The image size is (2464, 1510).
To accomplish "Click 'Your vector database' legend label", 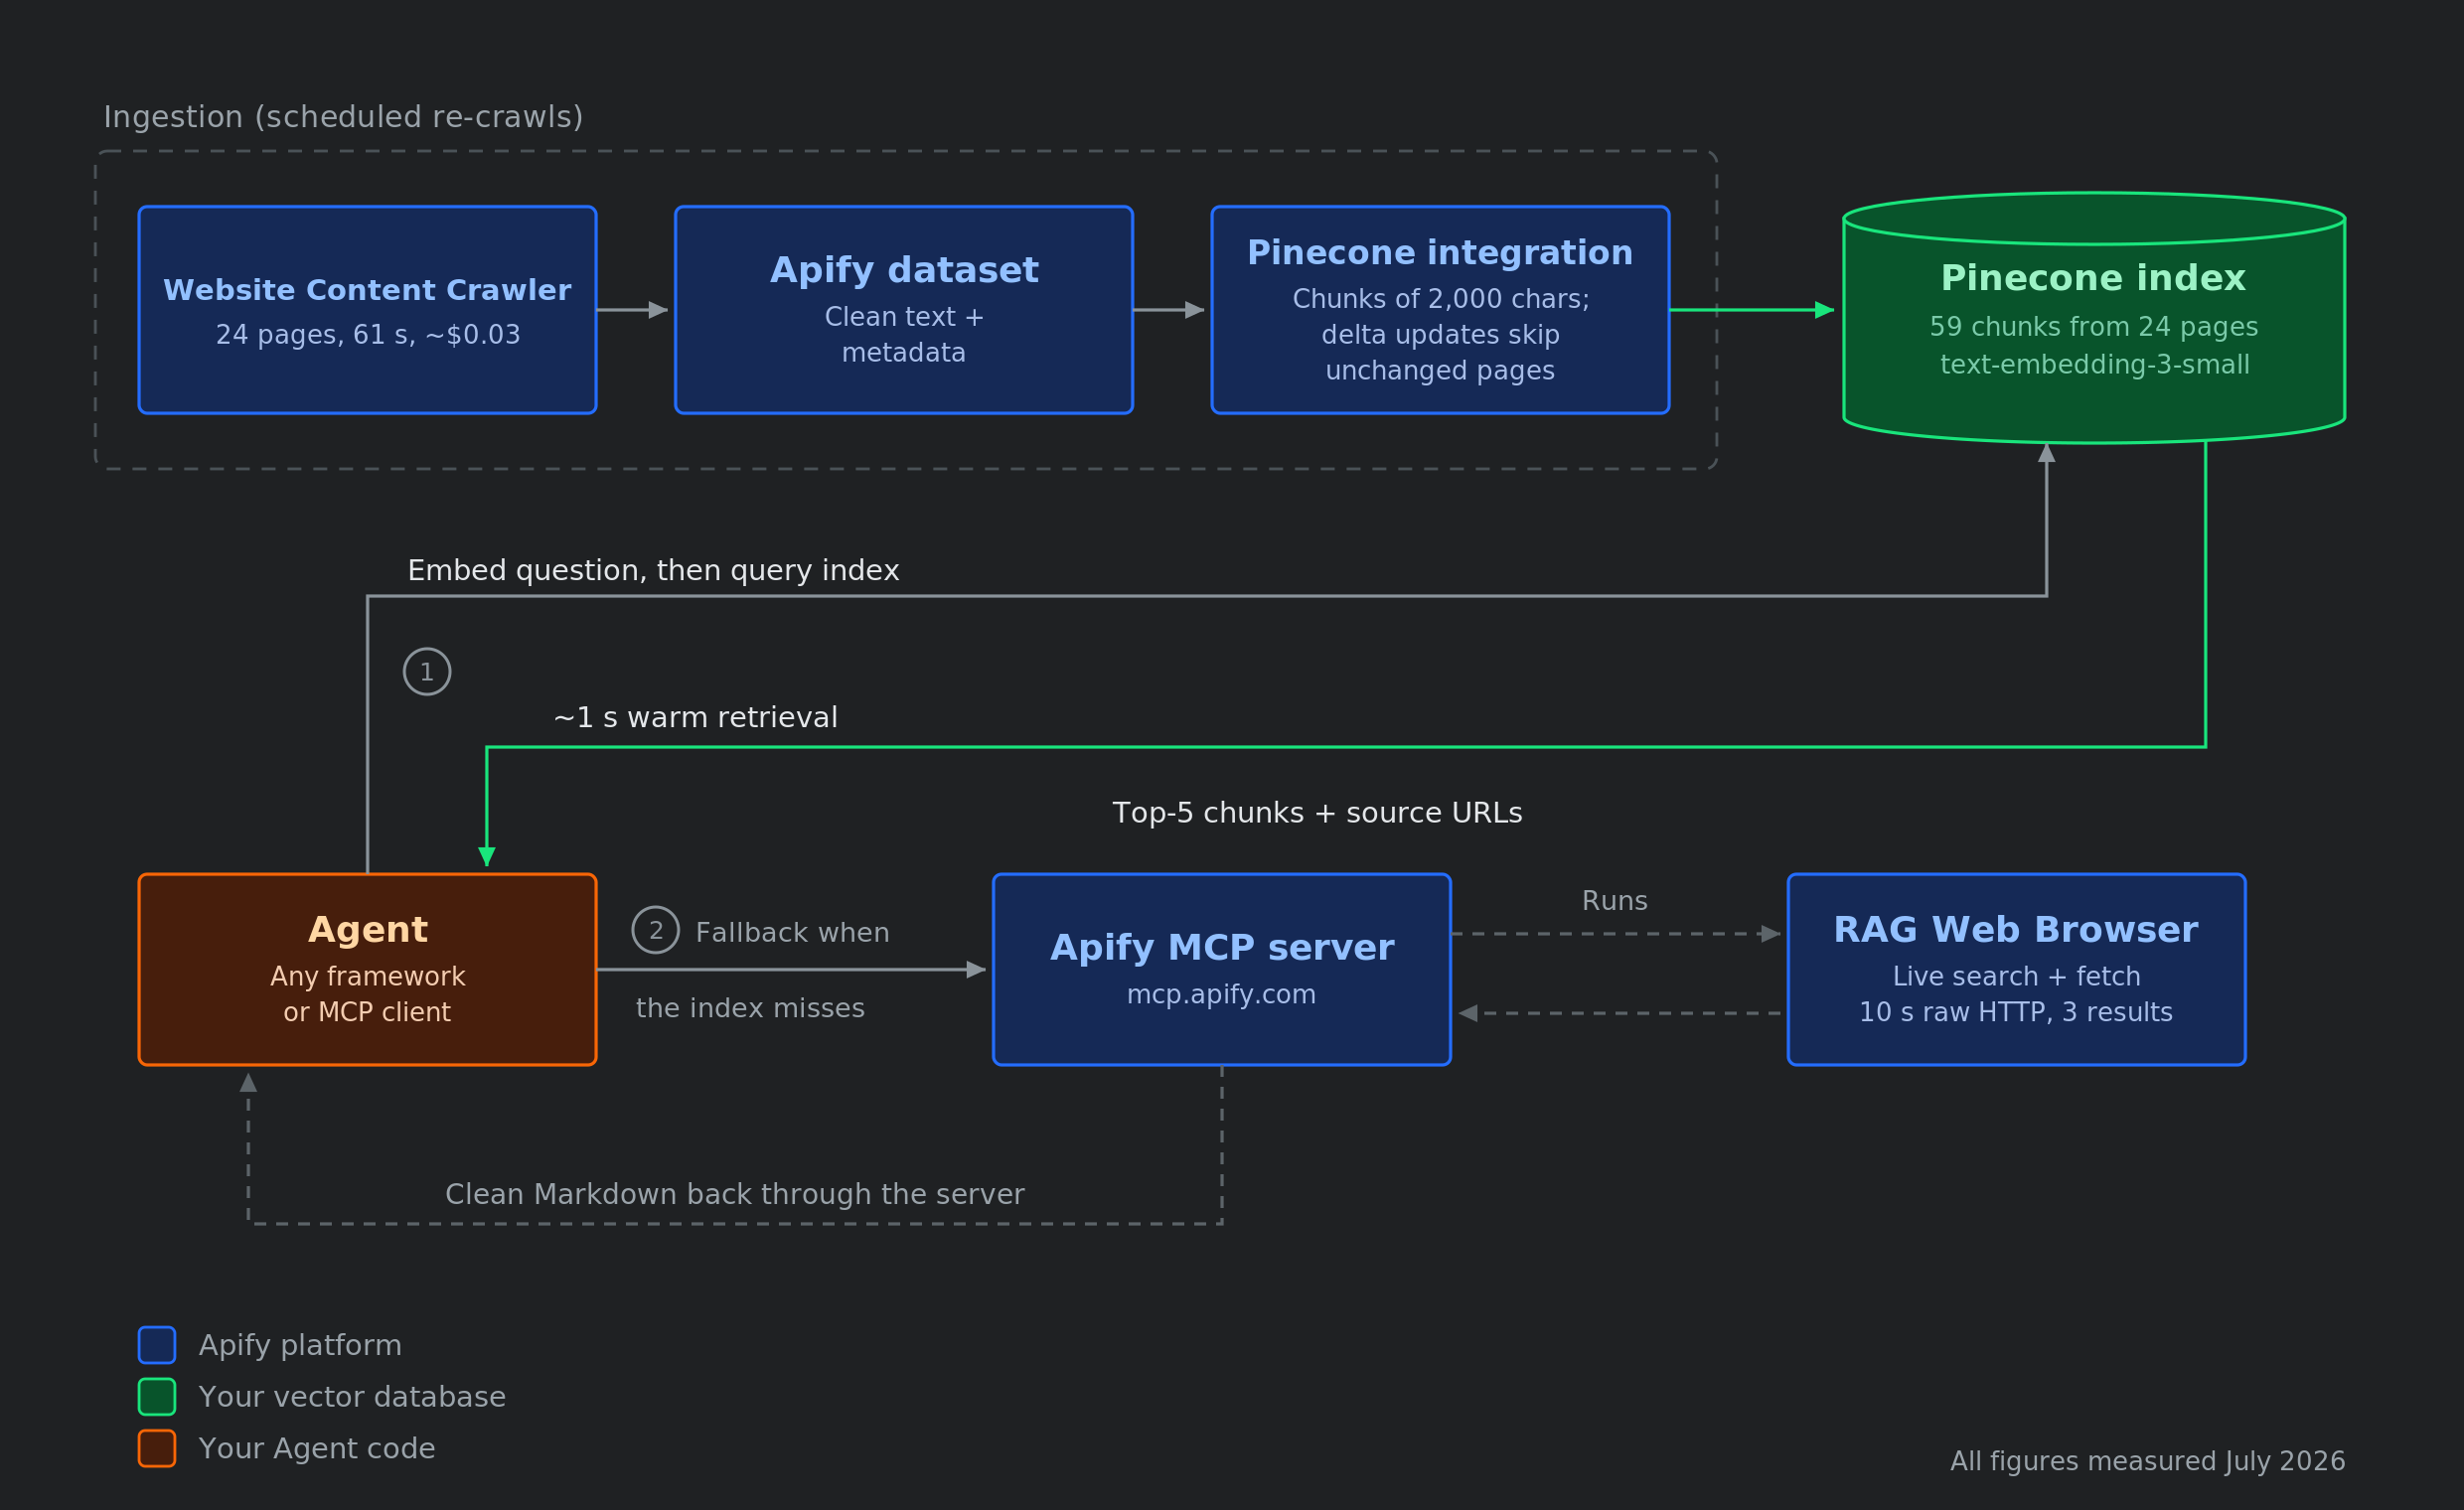I will 352,1397.
